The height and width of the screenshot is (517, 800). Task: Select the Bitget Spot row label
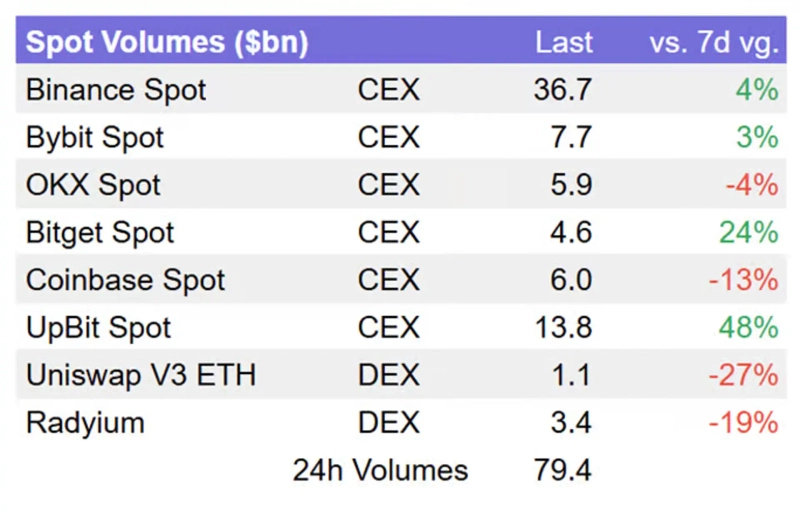coord(100,233)
